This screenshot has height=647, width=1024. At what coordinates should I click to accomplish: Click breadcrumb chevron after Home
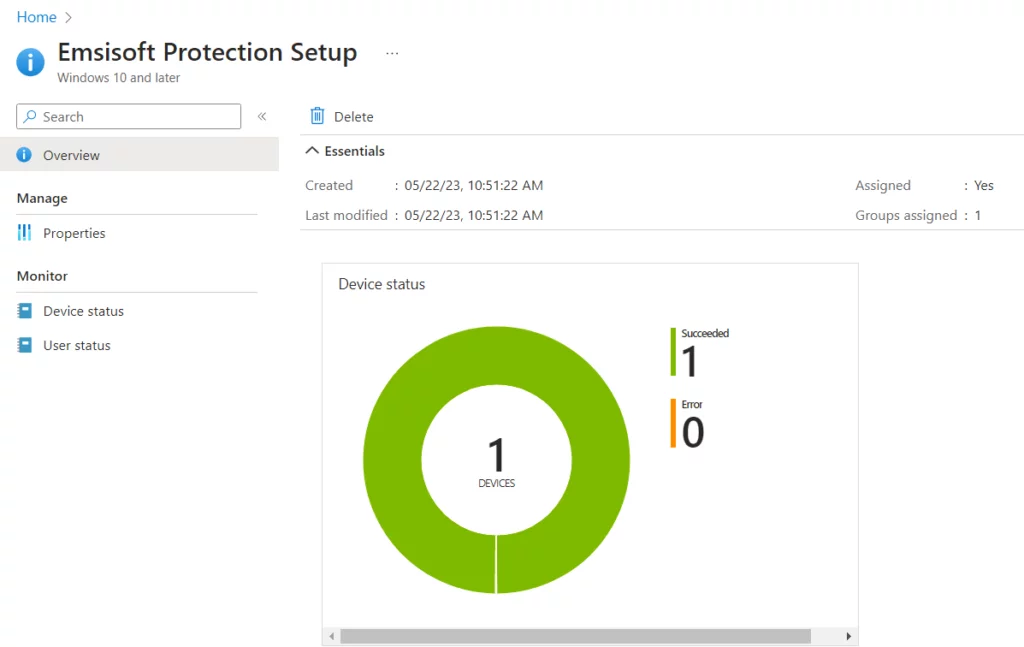coord(68,18)
